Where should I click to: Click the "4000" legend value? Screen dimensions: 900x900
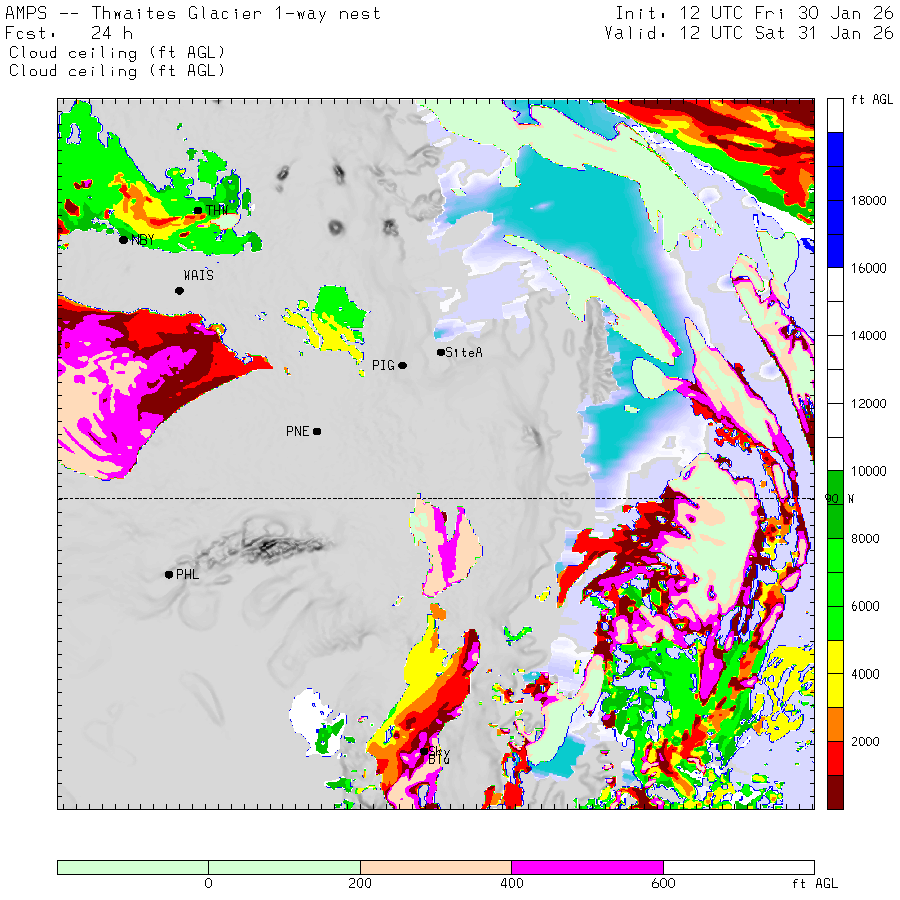[x=865, y=674]
